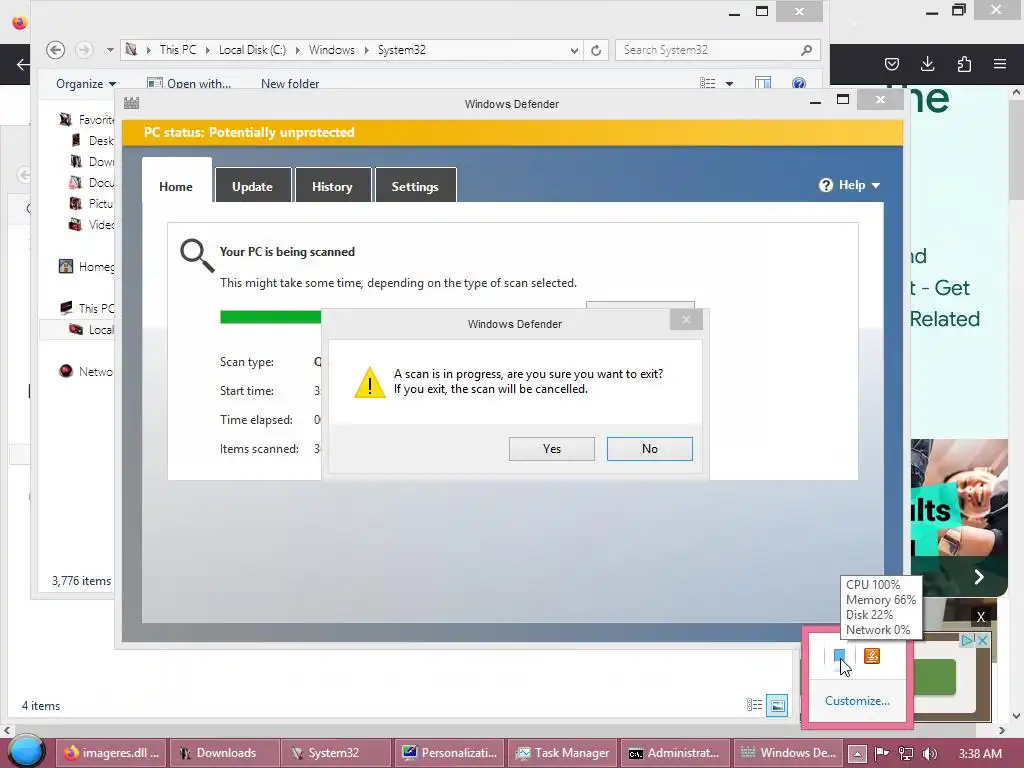
Task: Click the blue tray icon in overflow
Action: pos(840,655)
